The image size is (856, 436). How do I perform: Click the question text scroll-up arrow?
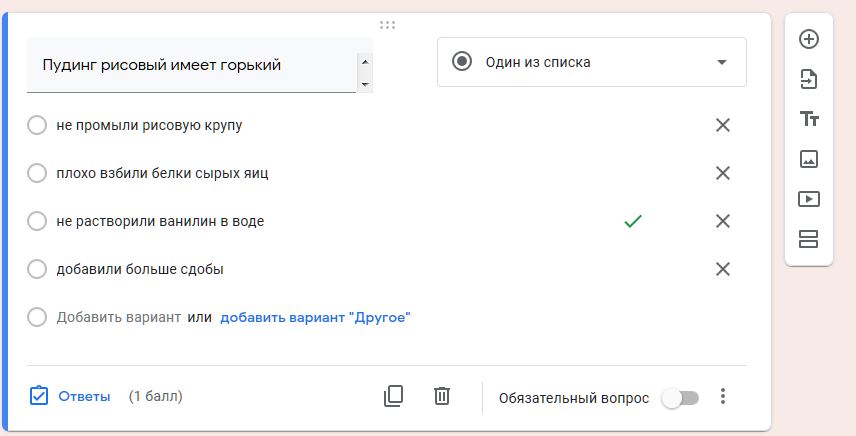[x=365, y=62]
